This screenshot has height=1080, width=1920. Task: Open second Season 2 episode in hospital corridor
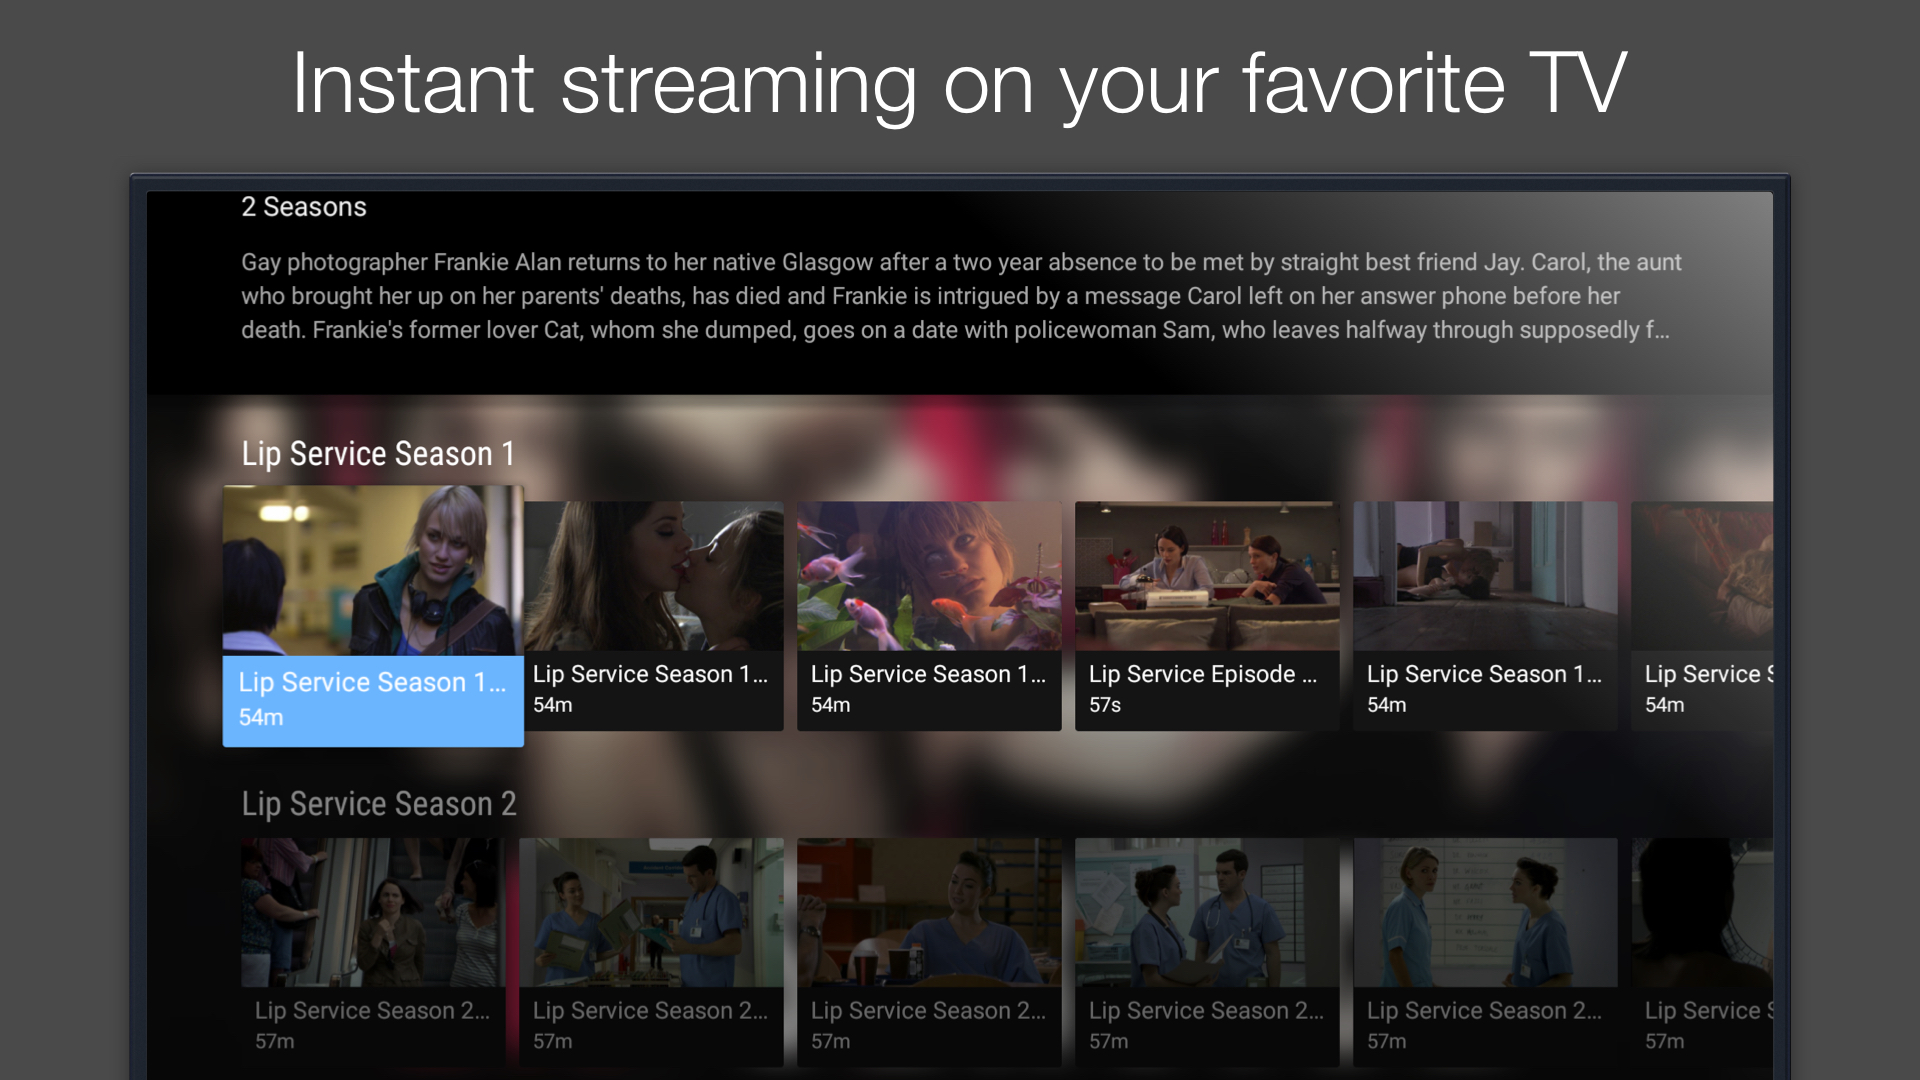pyautogui.click(x=651, y=913)
